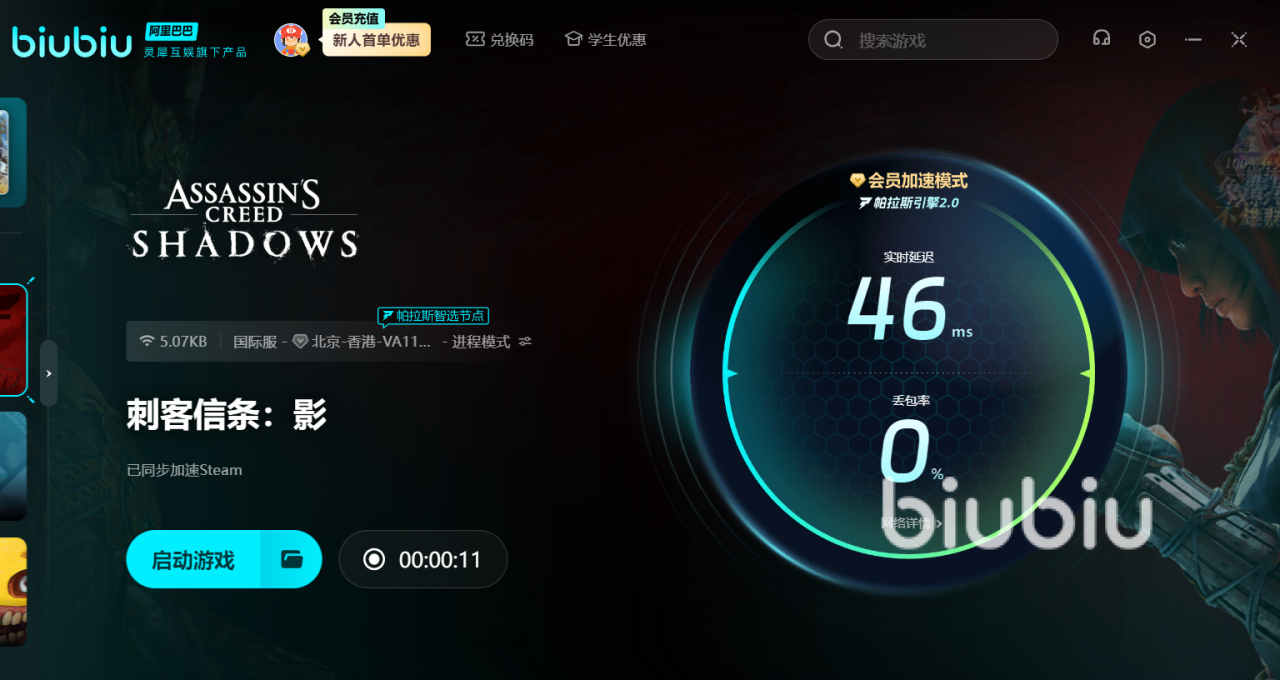The width and height of the screenshot is (1280, 680).
Task: Click the biubiu logo
Action: pos(72,41)
